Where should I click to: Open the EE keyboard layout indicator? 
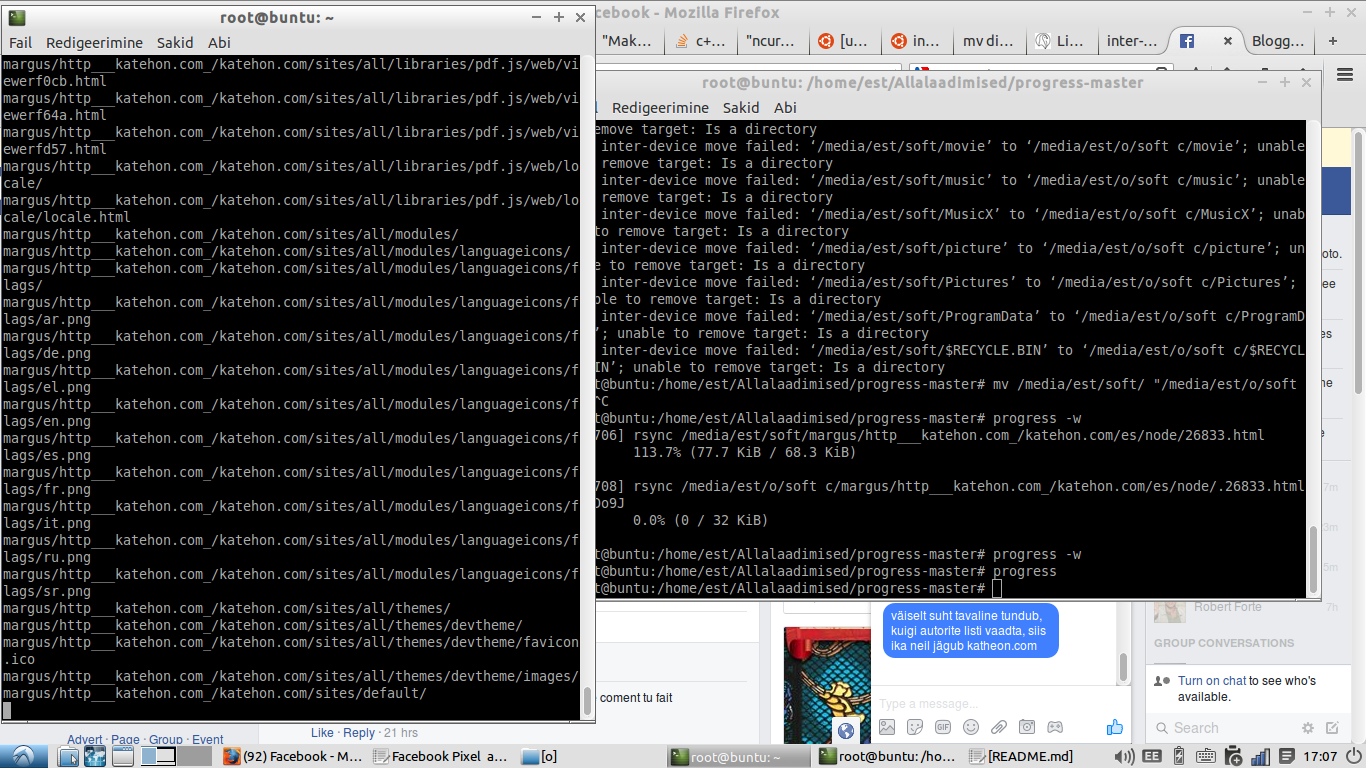1151,757
